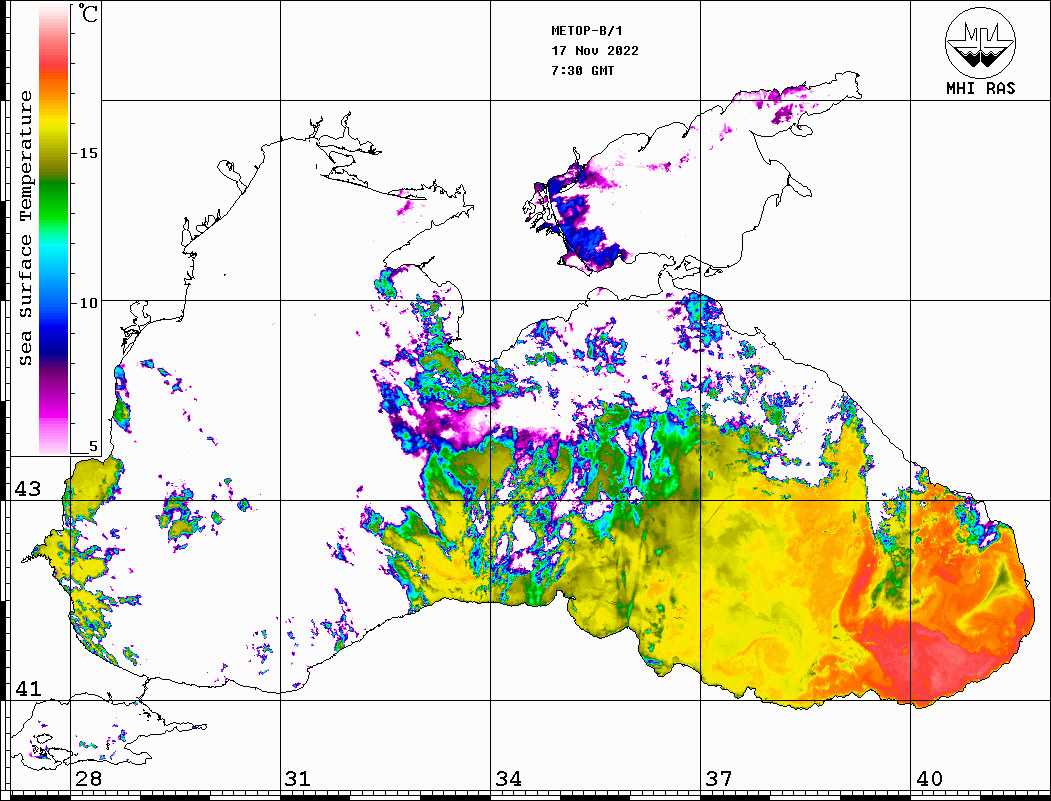Click the MHI RAS circular logo
This screenshot has height=801, width=1051.
click(x=980, y=43)
